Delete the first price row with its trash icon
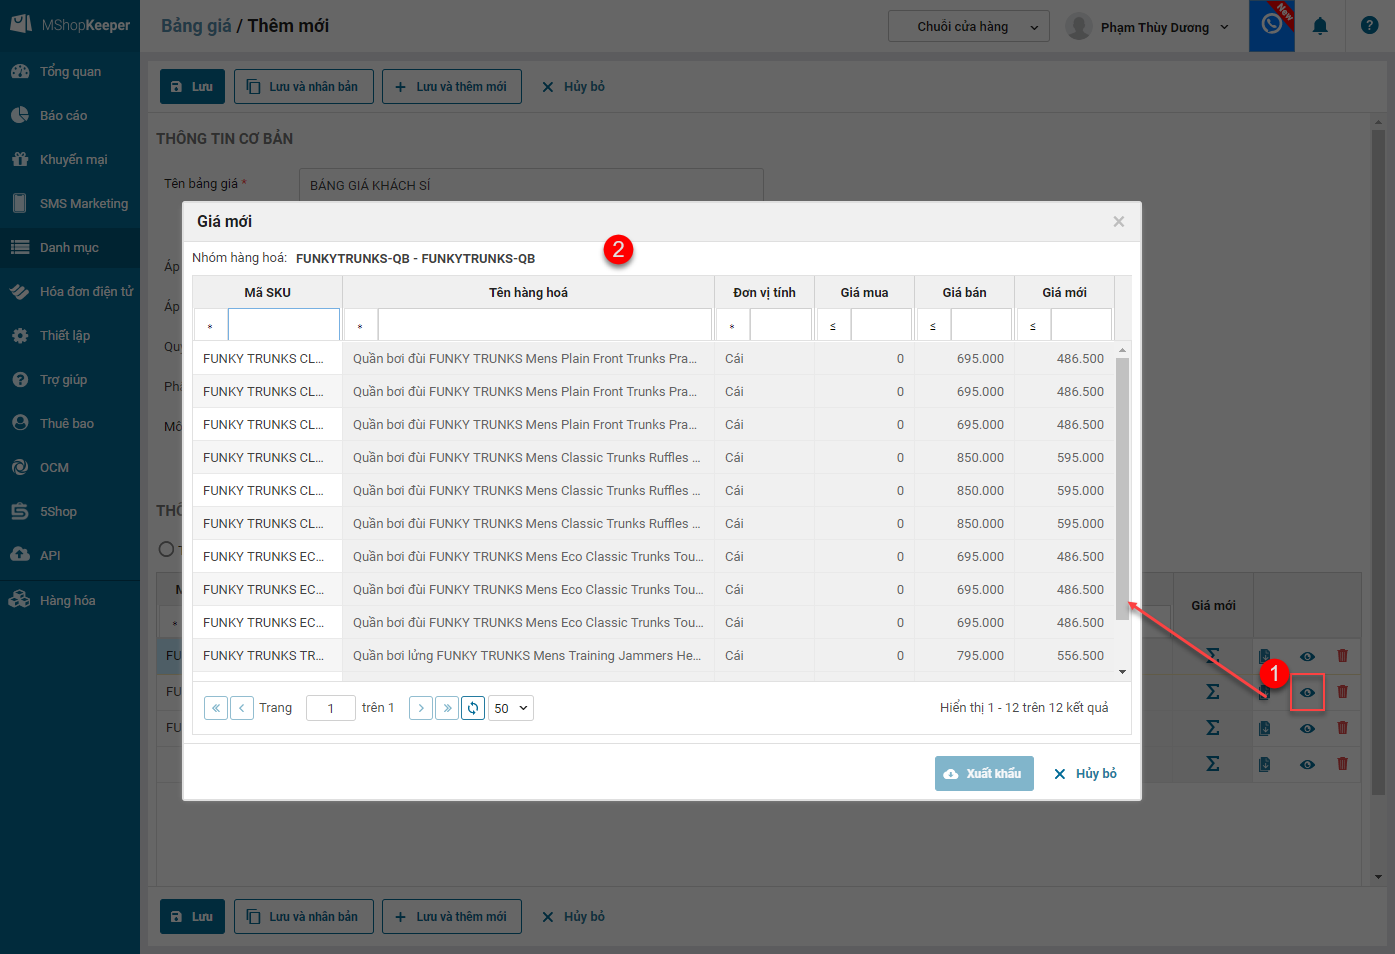The height and width of the screenshot is (954, 1395). (1343, 656)
